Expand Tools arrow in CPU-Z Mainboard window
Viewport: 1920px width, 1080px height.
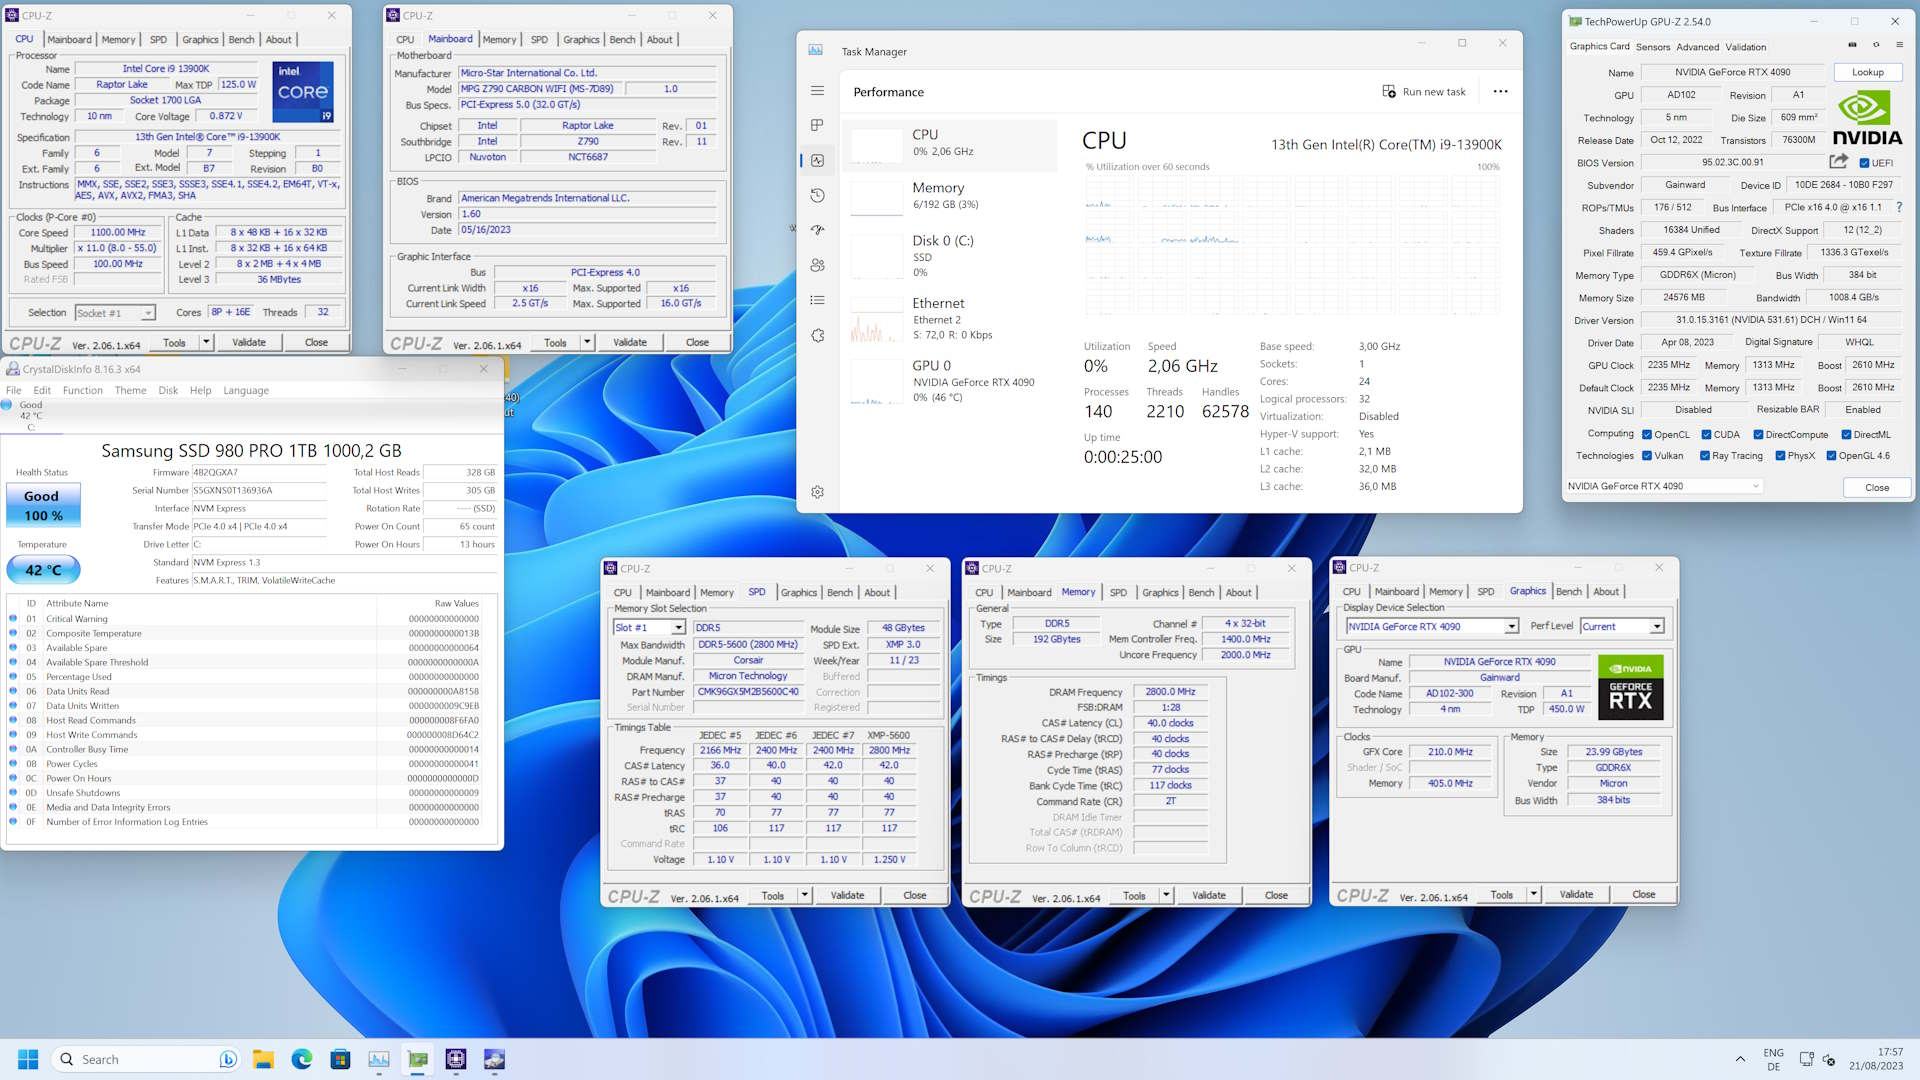587,342
